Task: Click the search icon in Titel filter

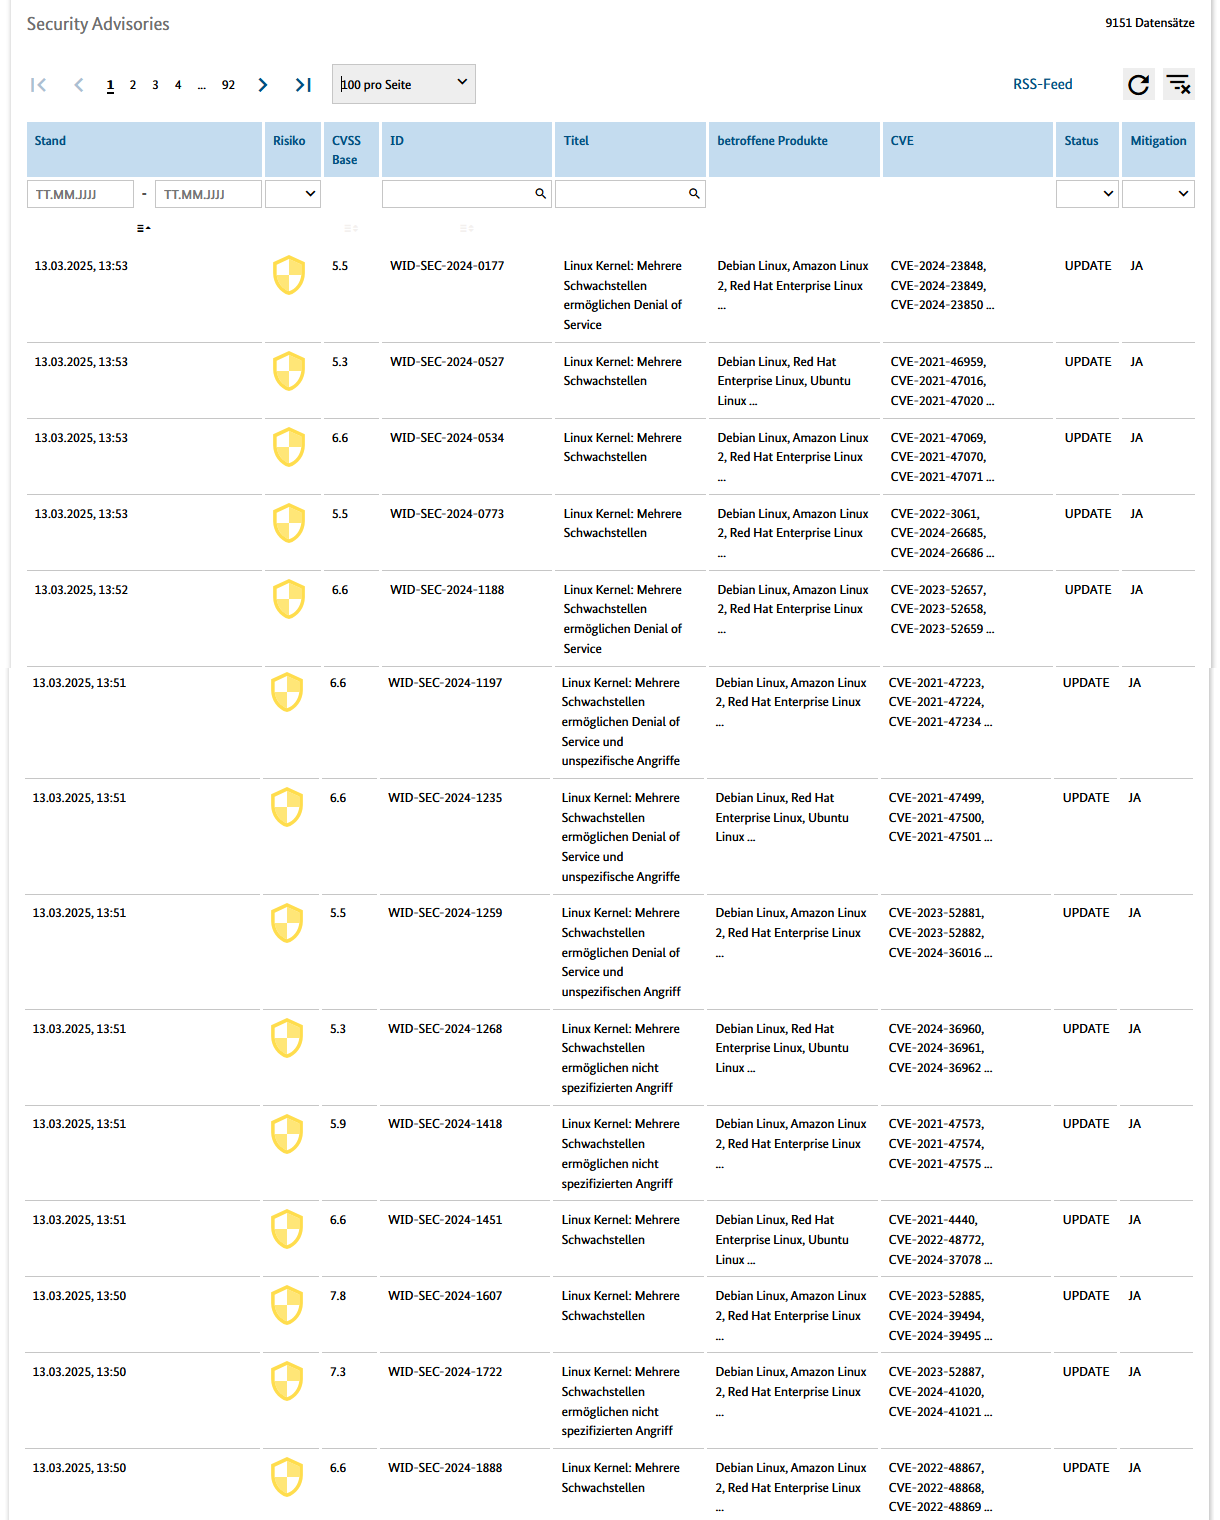Action: click(694, 194)
